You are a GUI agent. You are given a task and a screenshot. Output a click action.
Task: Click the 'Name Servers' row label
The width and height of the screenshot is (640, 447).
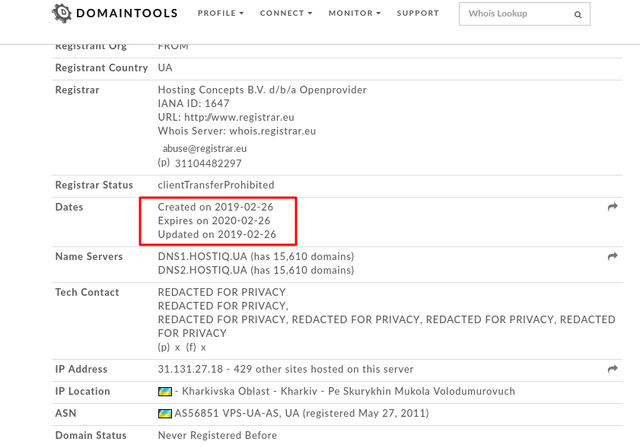tap(89, 256)
